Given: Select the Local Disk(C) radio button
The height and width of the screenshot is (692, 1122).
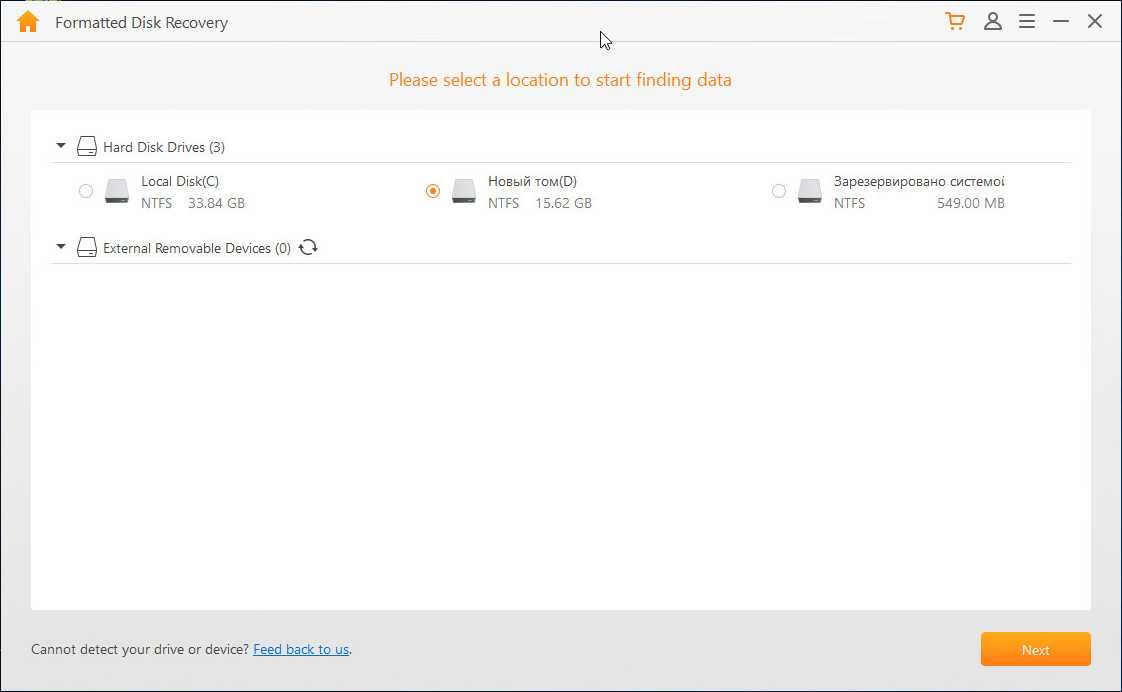Looking at the screenshot, I should coord(86,191).
